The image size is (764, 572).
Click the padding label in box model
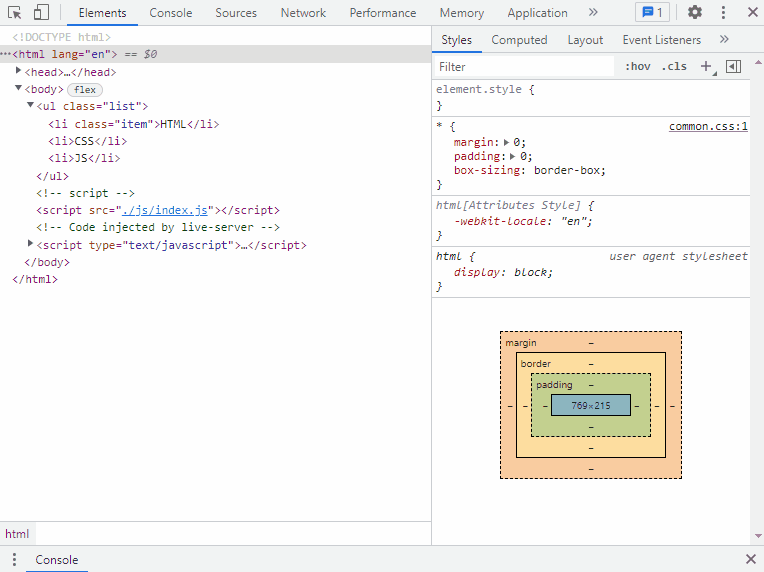[x=554, y=385]
